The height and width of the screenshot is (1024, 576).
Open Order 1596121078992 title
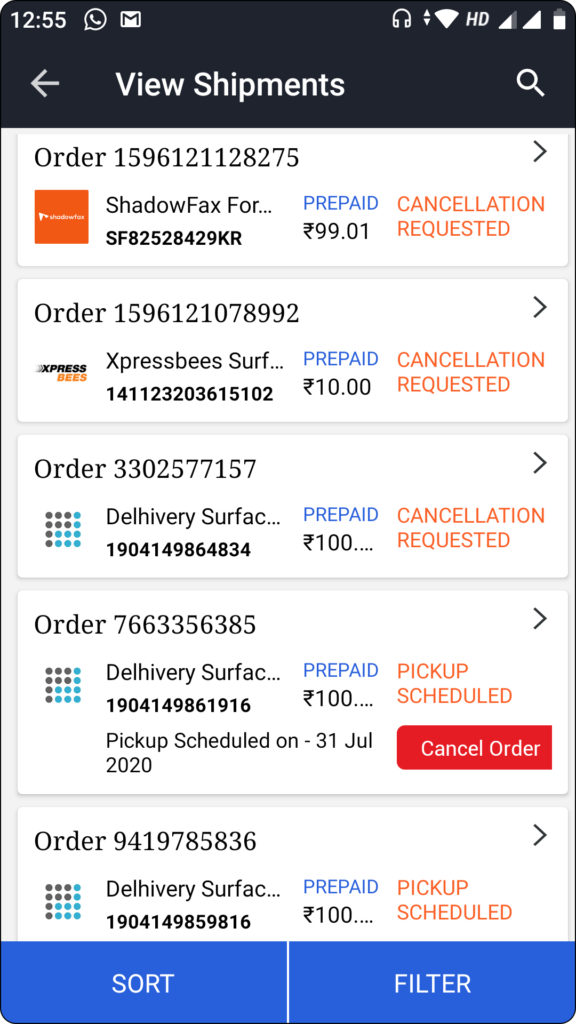[167, 313]
